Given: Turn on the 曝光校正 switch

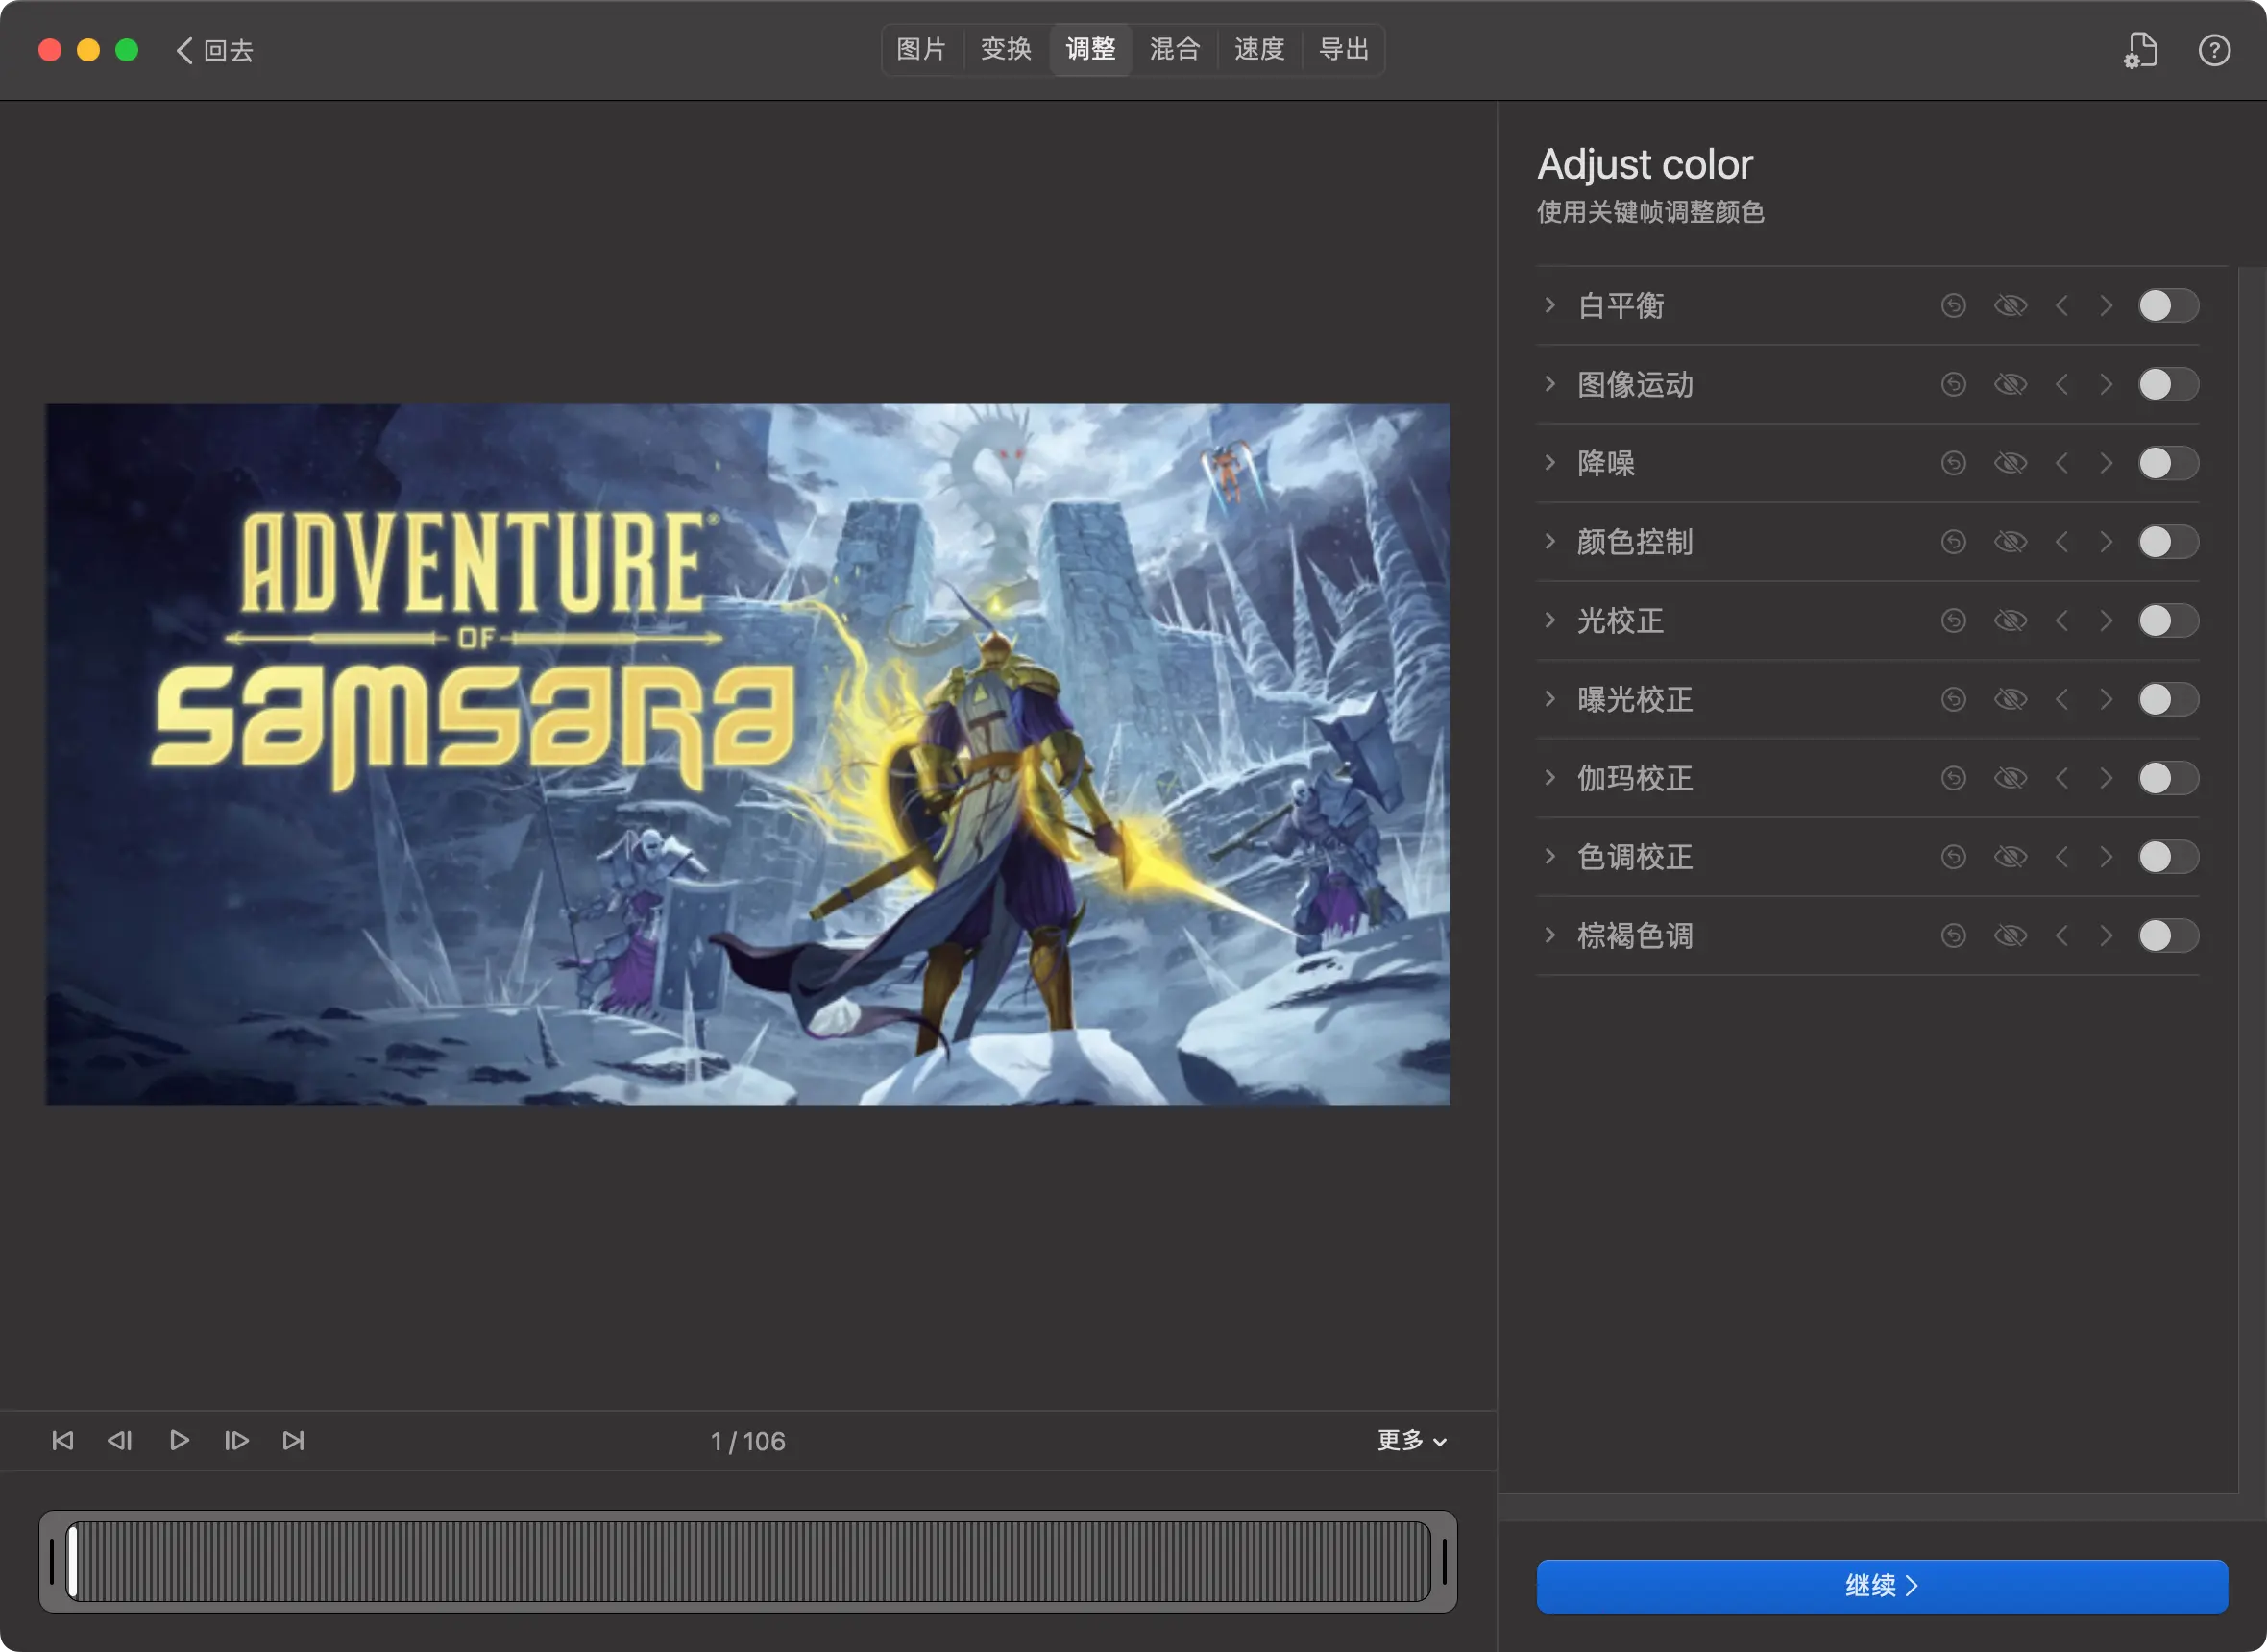Looking at the screenshot, I should tap(2167, 699).
